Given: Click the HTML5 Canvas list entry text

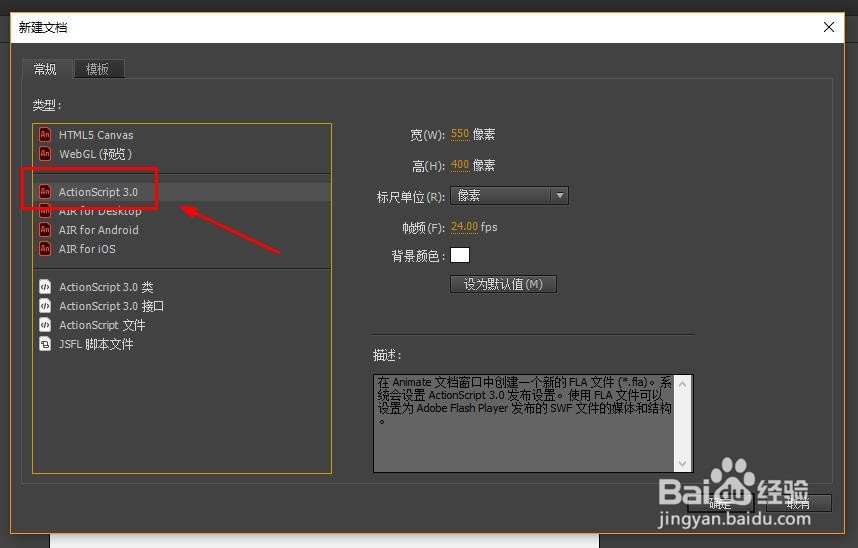Looking at the screenshot, I should pyautogui.click(x=96, y=135).
